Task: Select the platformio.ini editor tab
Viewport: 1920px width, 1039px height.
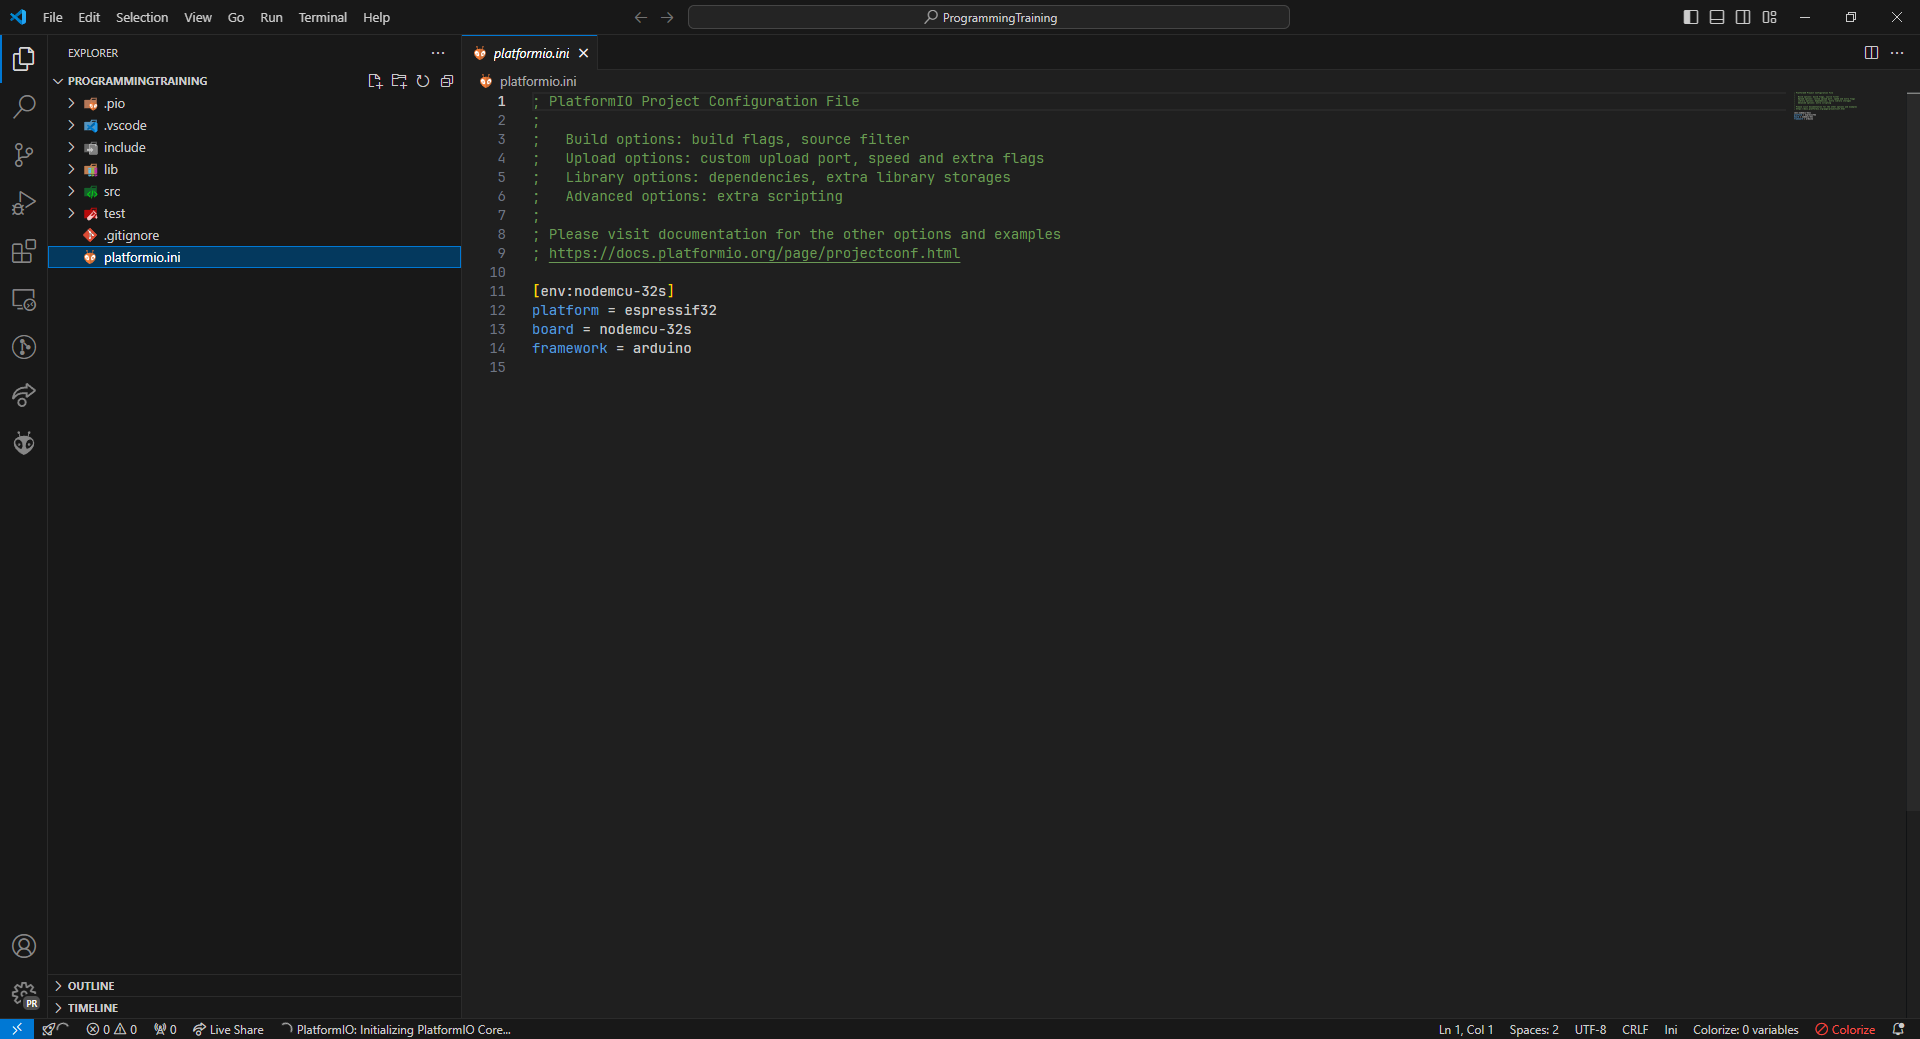Action: point(531,53)
